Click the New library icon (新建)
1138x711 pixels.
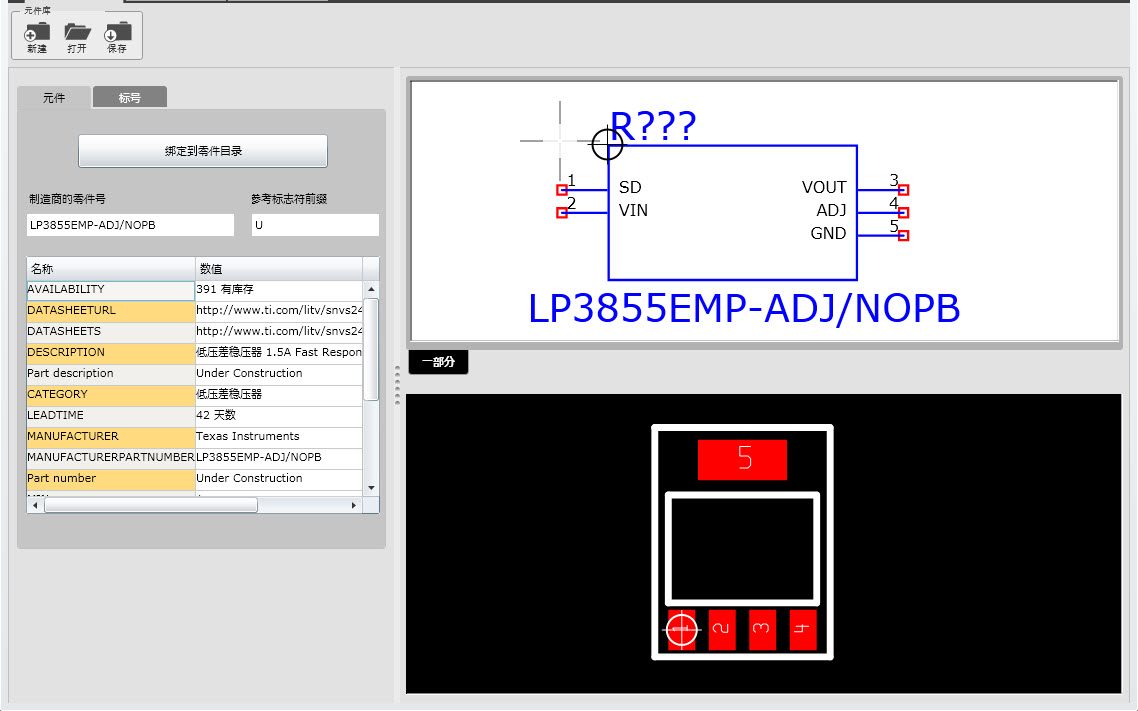pyautogui.click(x=37, y=38)
